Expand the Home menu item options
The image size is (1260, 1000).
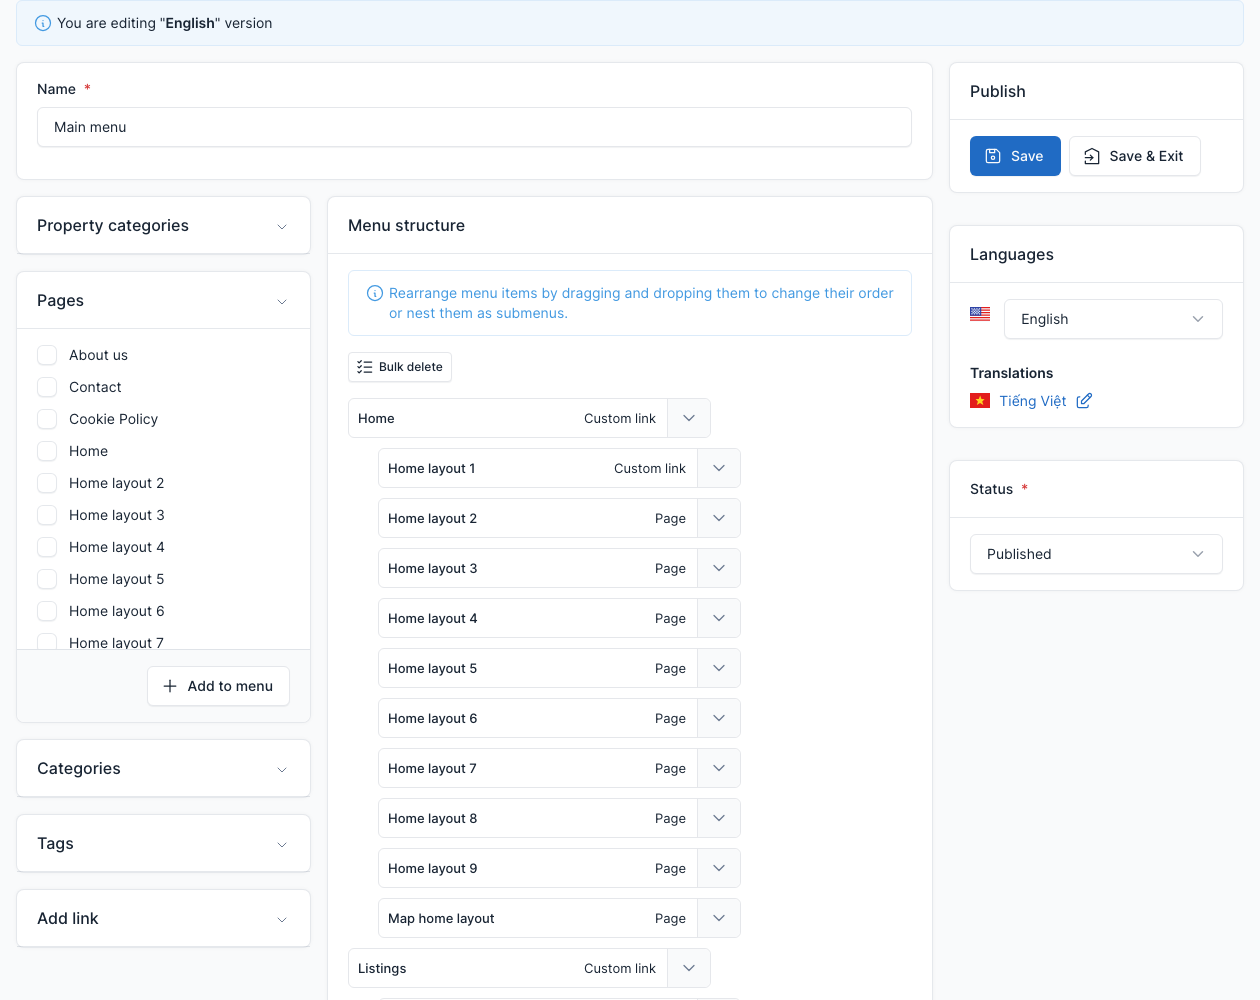coord(689,418)
